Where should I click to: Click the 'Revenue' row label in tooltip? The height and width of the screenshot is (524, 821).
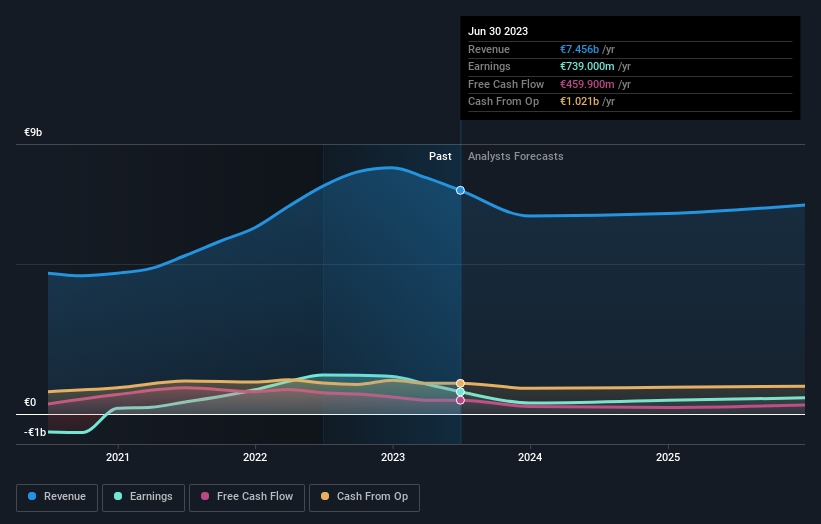(489, 49)
